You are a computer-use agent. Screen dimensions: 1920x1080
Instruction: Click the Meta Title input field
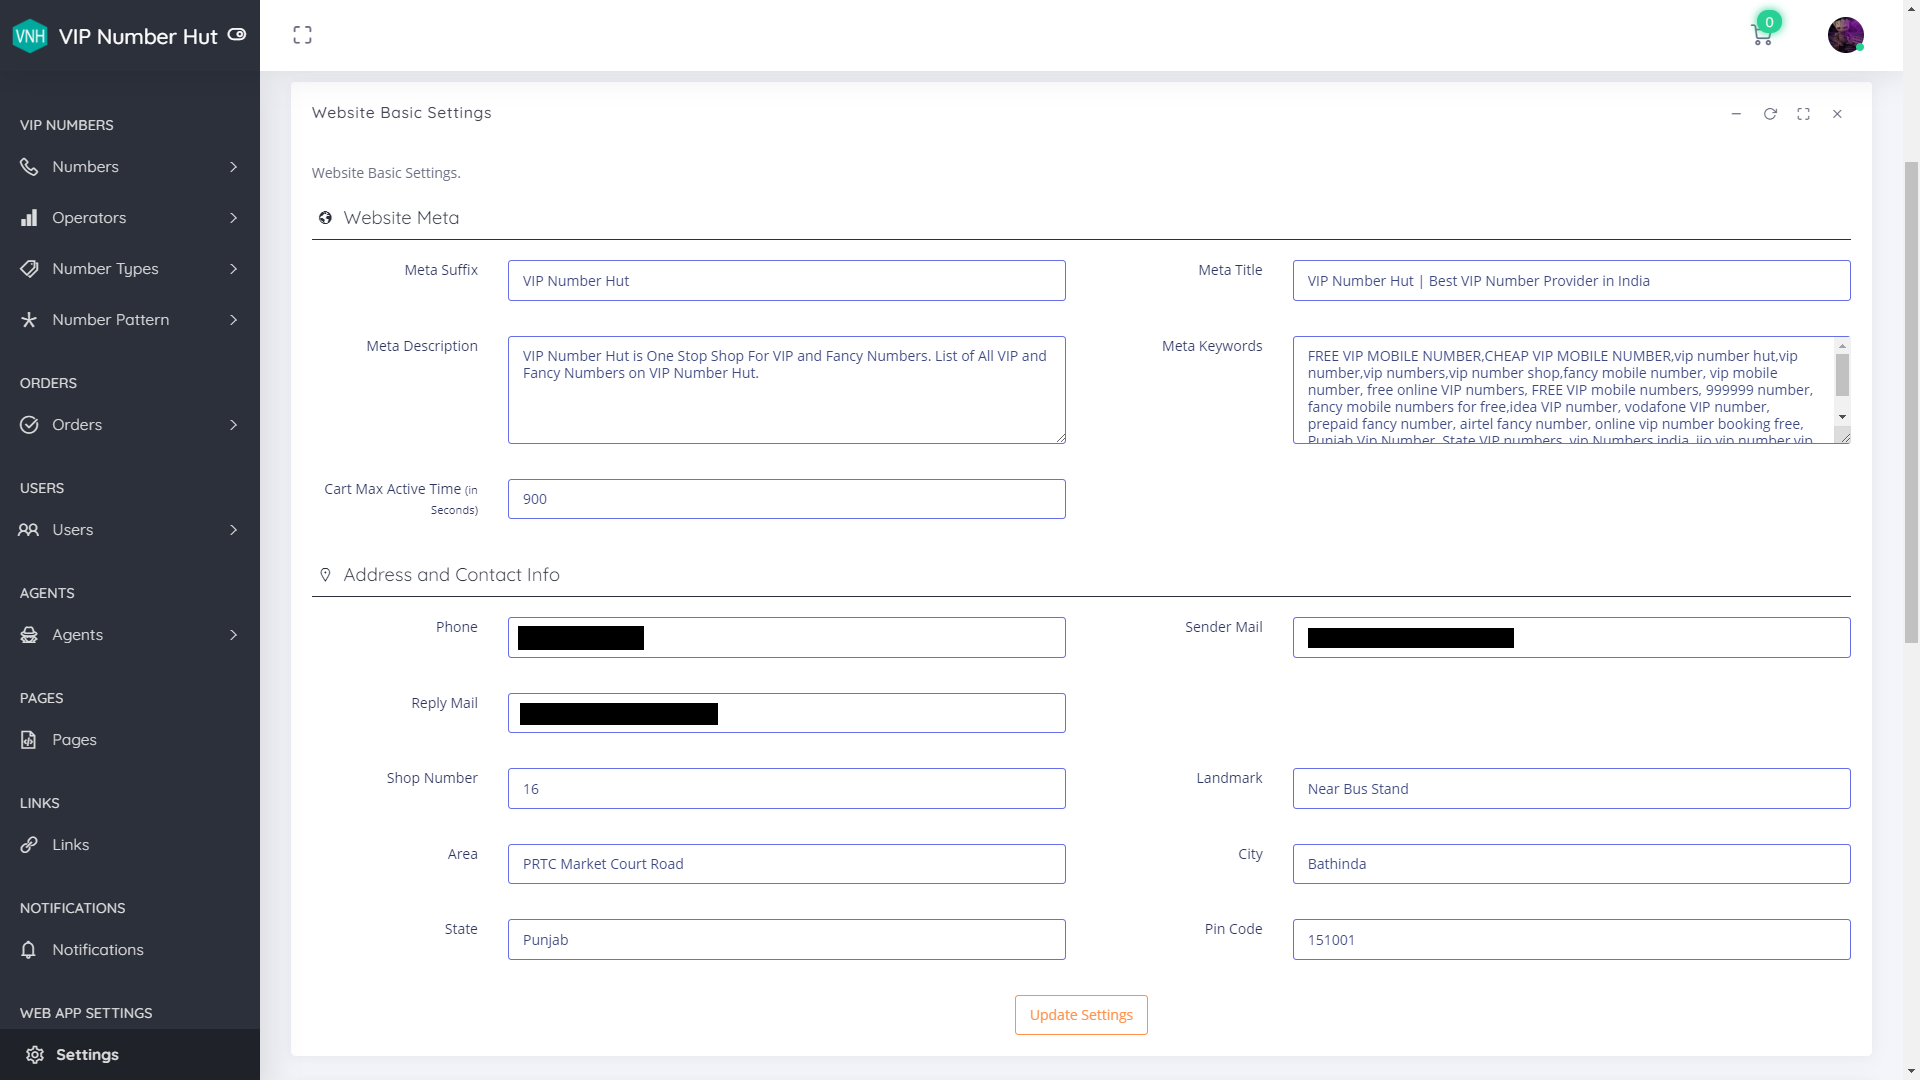click(x=1572, y=281)
